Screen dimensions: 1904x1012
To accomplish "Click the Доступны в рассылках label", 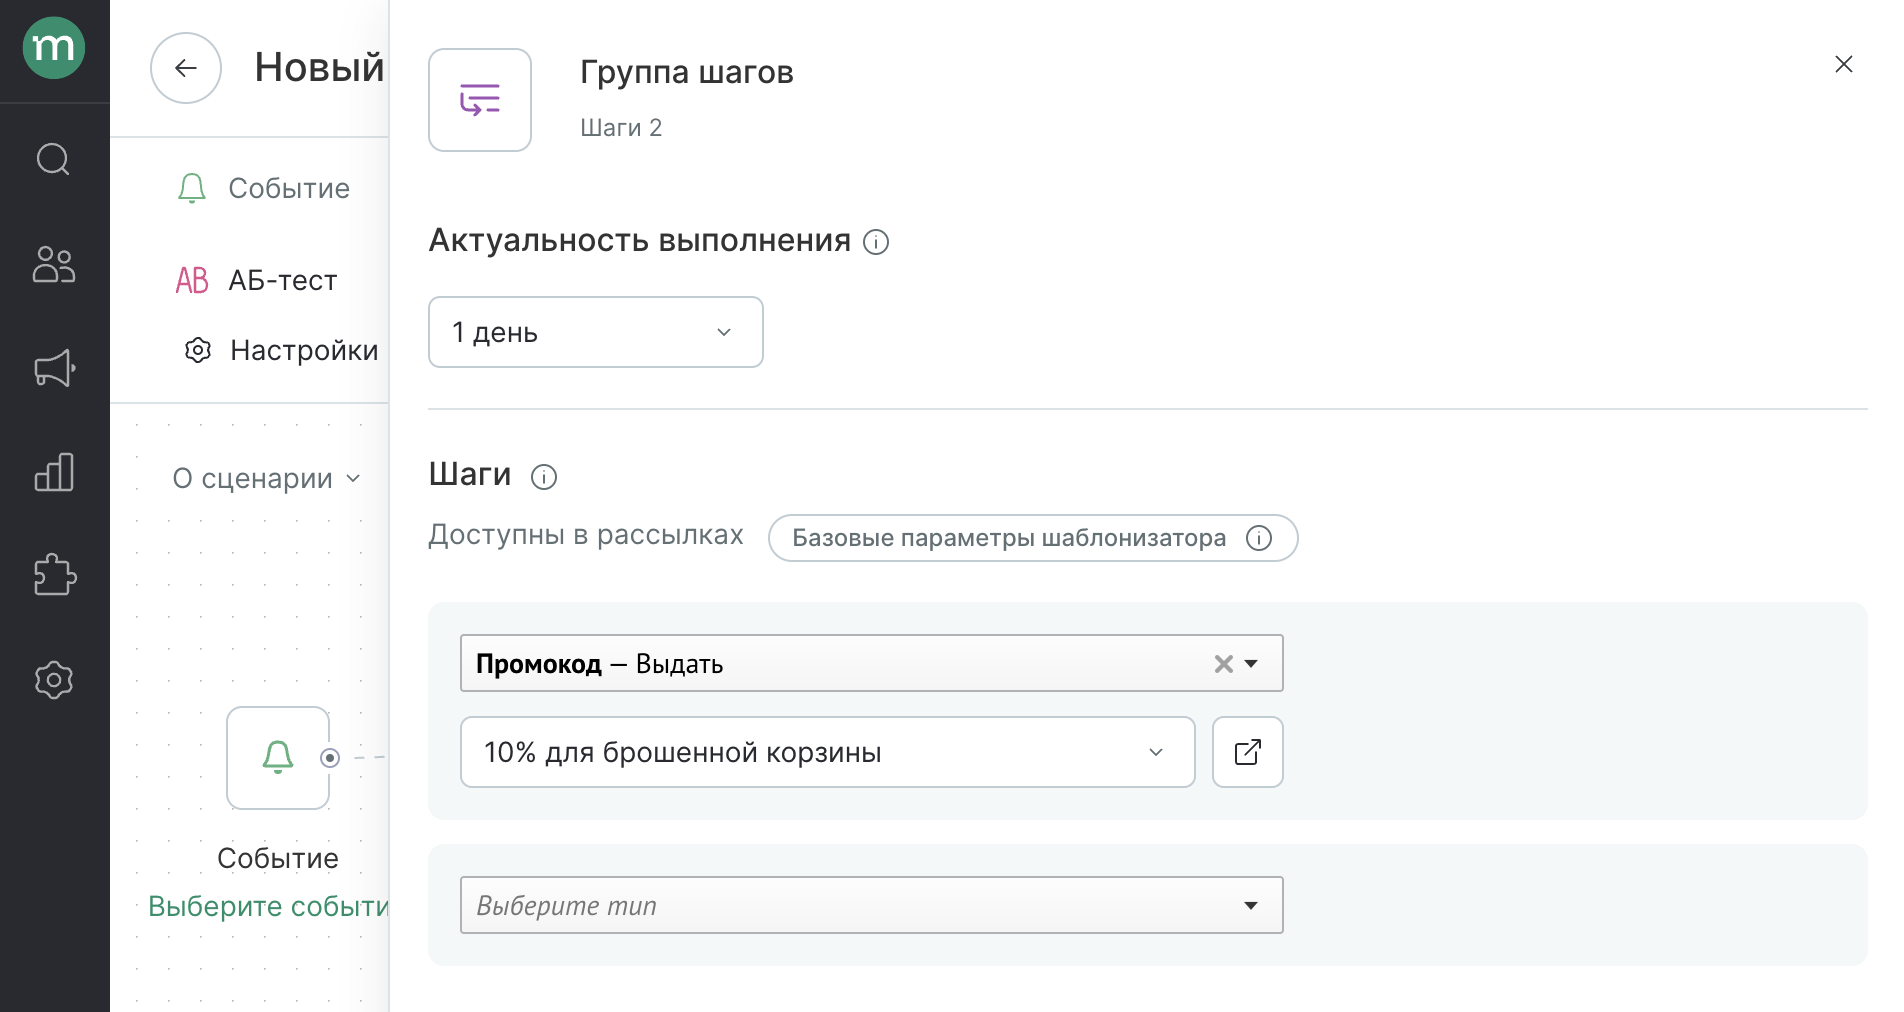I will coord(586,535).
